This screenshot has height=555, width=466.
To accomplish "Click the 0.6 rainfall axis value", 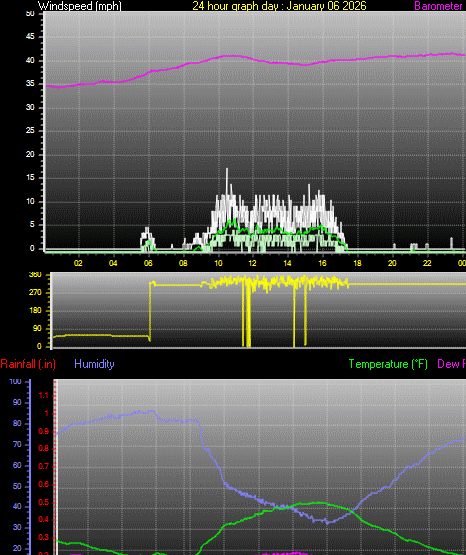I will 44,485.
